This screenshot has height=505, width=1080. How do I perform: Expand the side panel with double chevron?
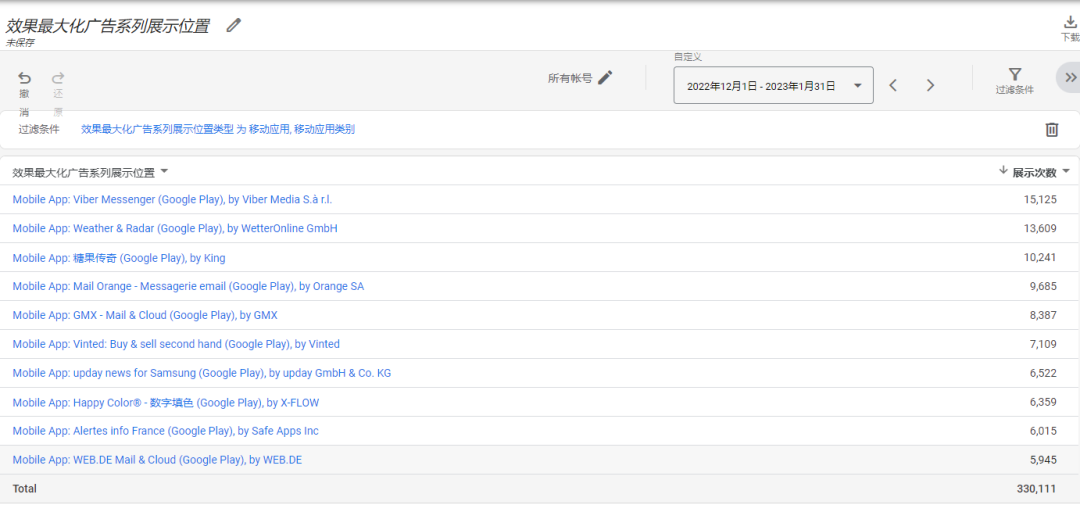click(x=1070, y=77)
